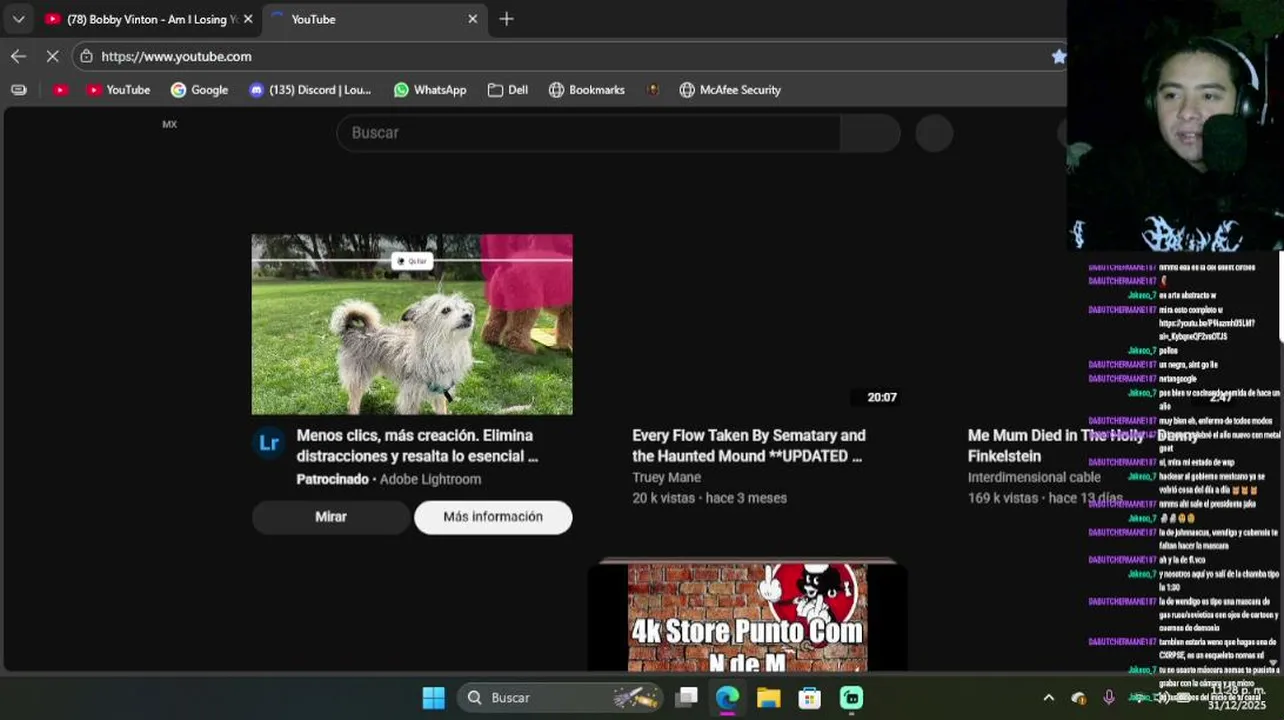Open the 'Menos clics, más creación' ad title
Screen dimensions: 1284x720
417,446
